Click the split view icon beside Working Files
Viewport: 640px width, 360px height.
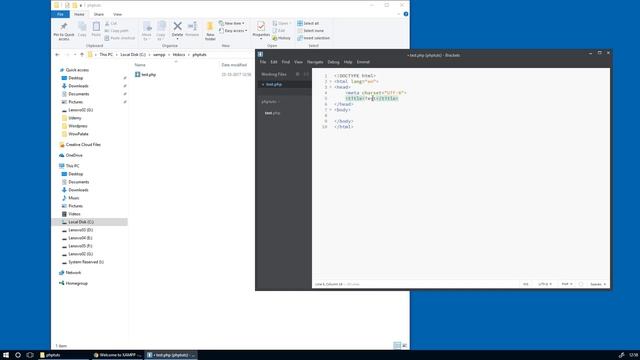point(306,74)
